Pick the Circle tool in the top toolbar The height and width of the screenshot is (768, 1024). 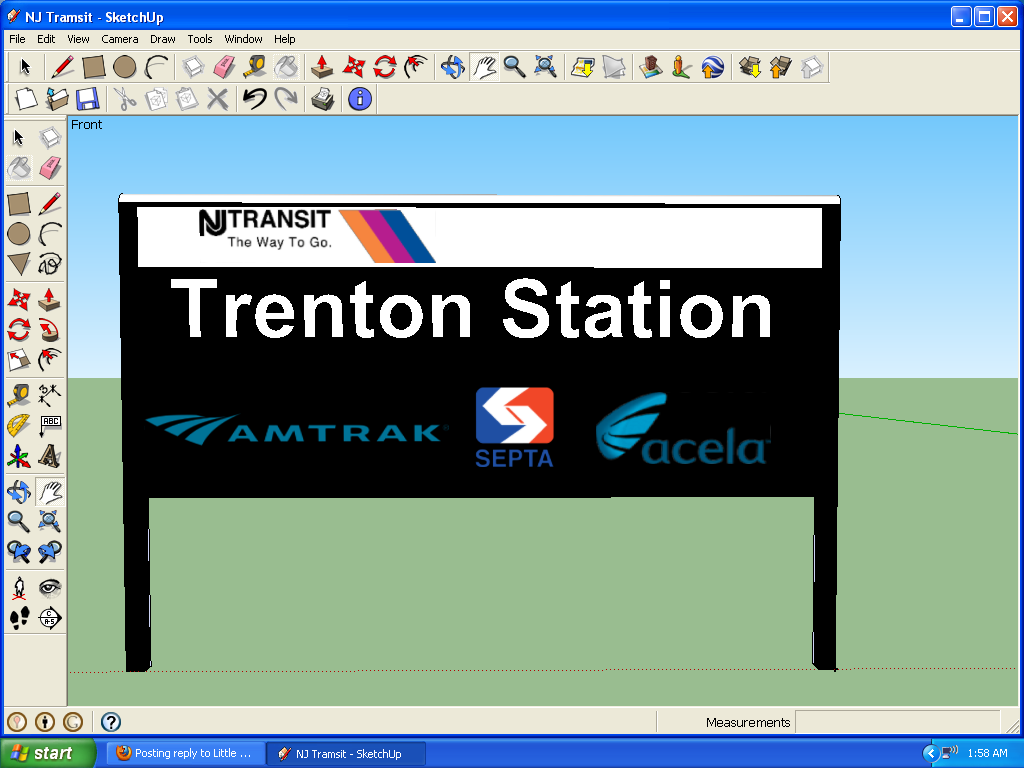[x=125, y=67]
